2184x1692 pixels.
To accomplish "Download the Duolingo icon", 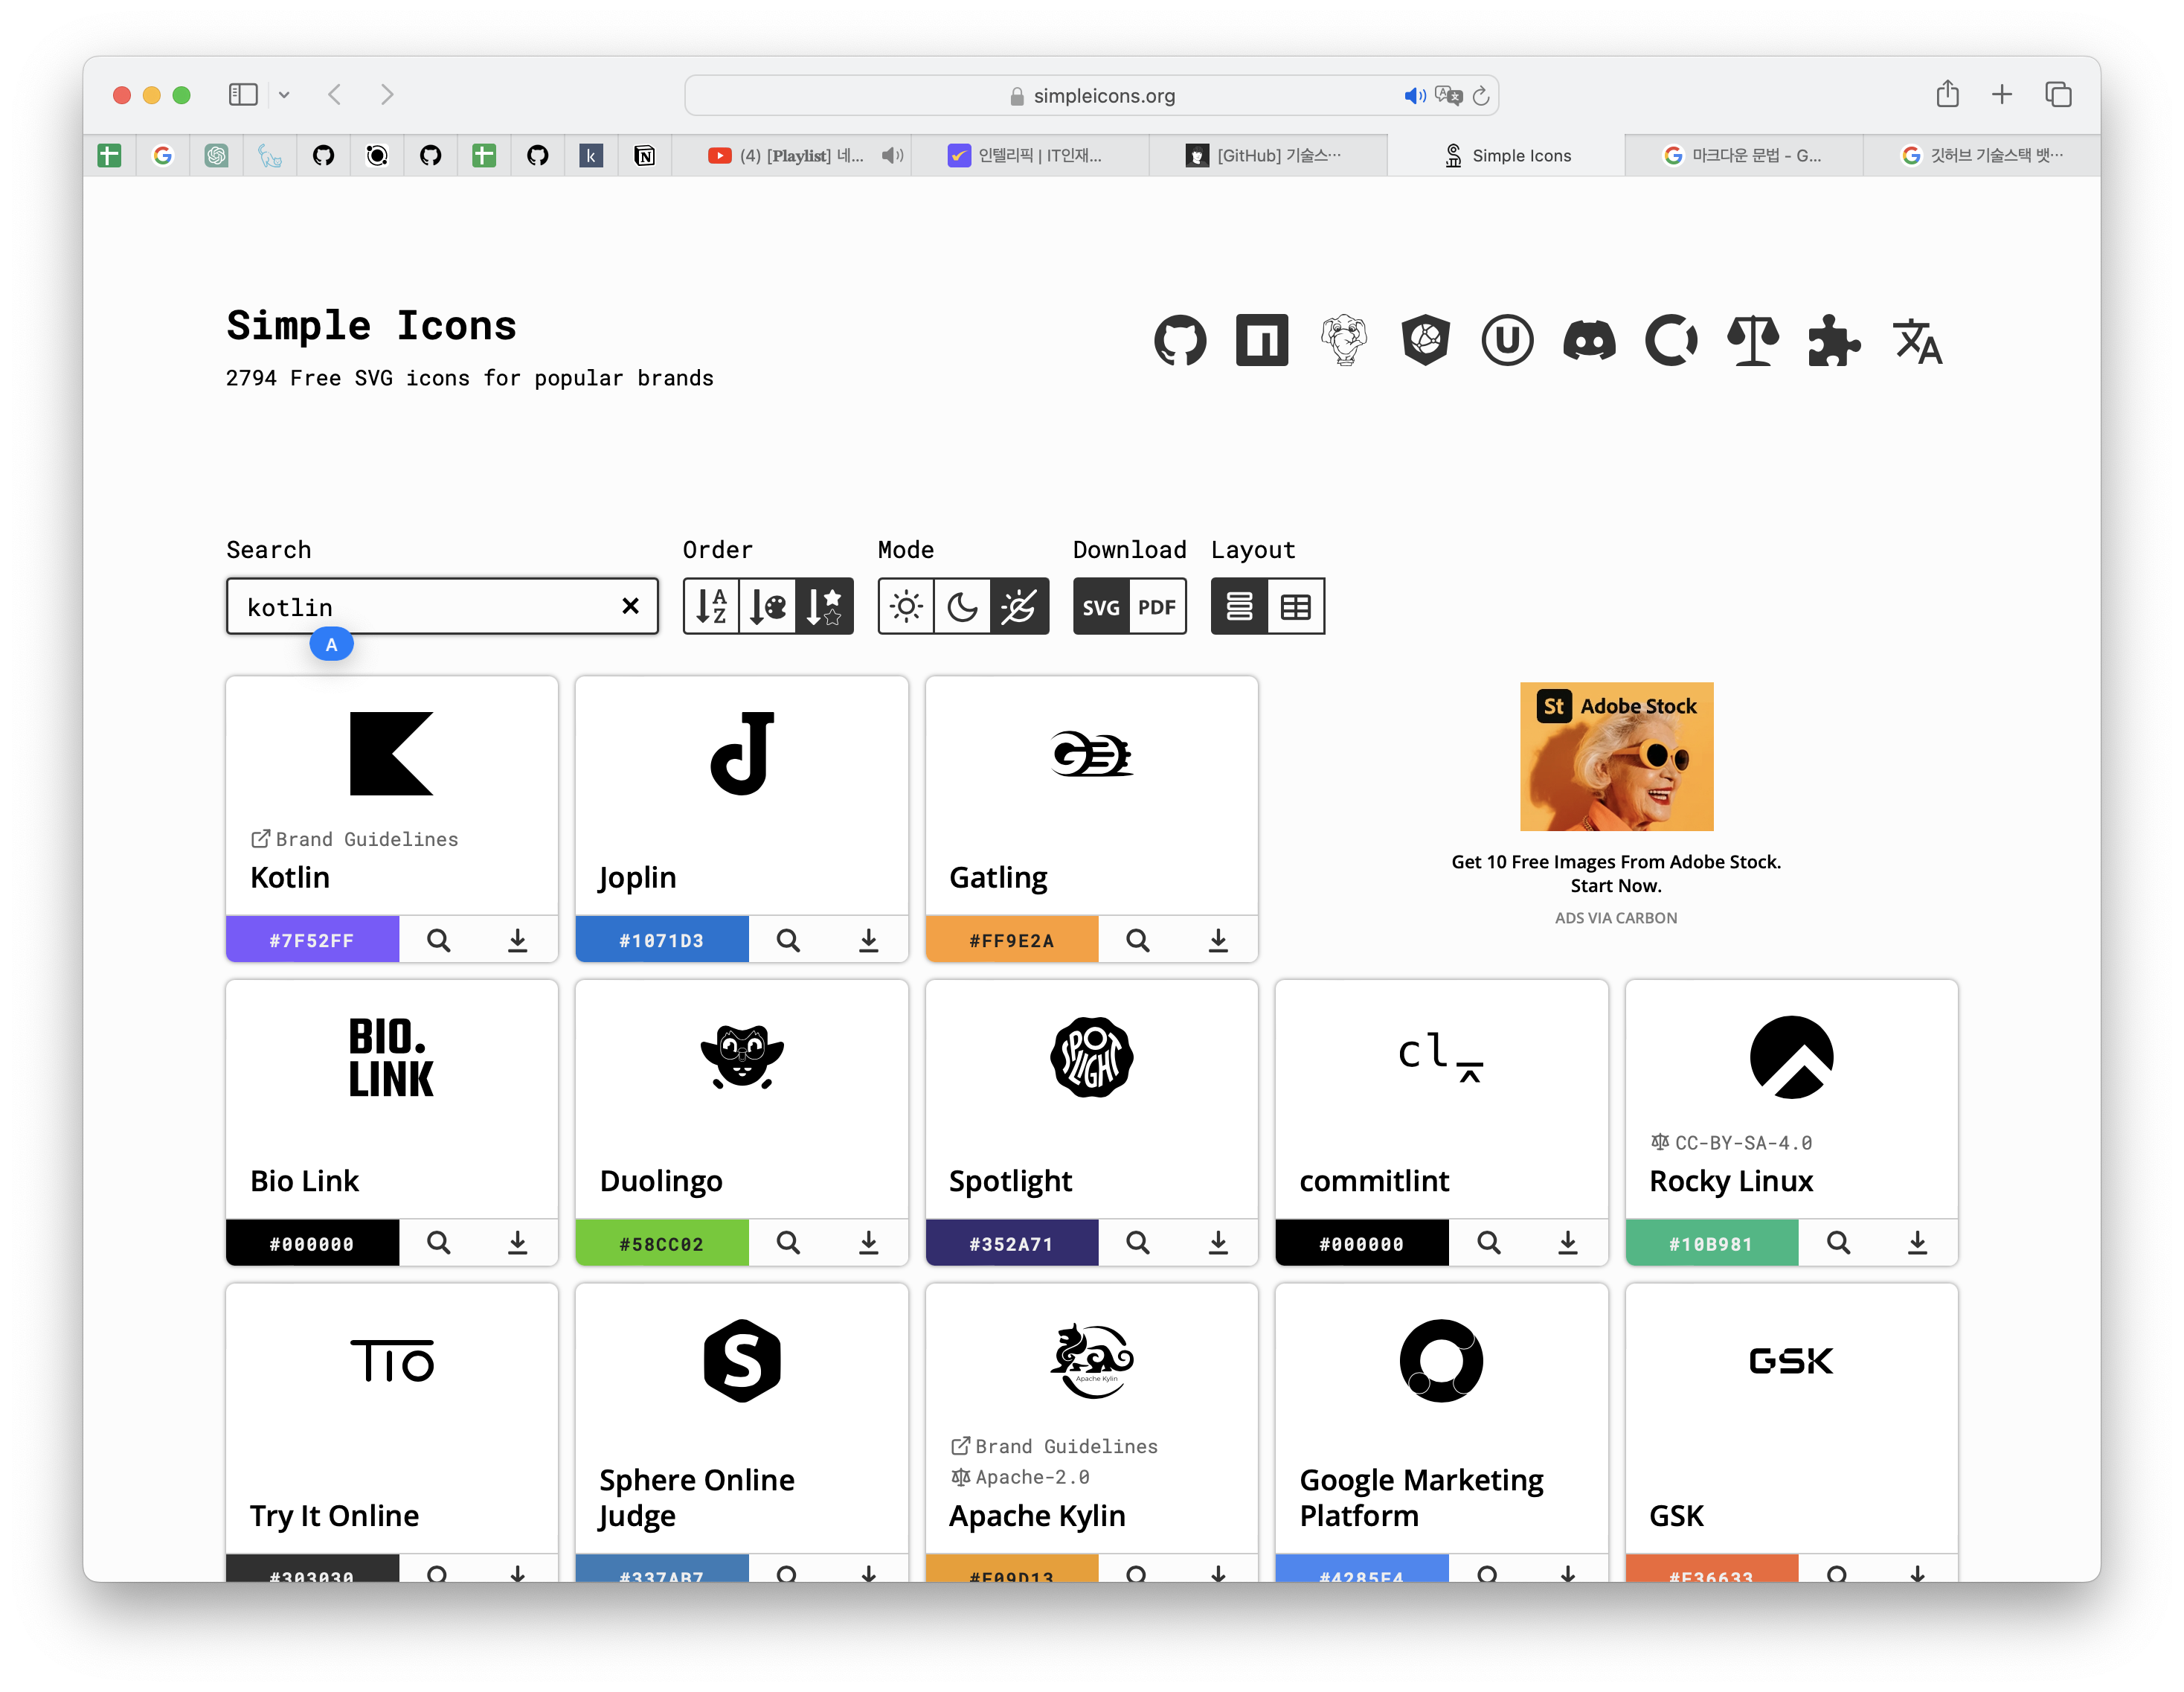I will [868, 1243].
